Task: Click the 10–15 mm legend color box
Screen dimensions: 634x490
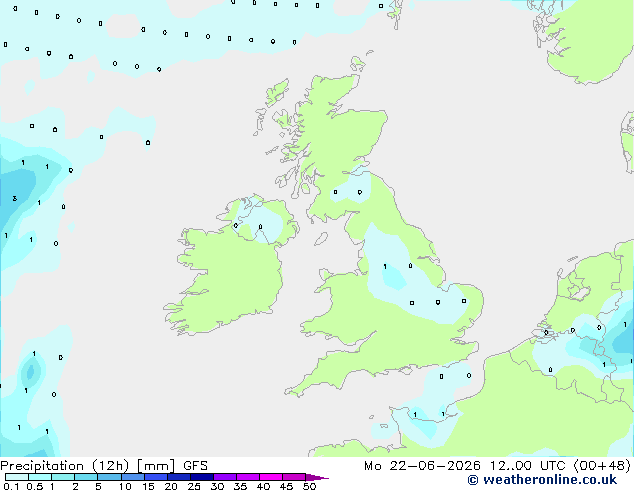Action: [132, 477]
